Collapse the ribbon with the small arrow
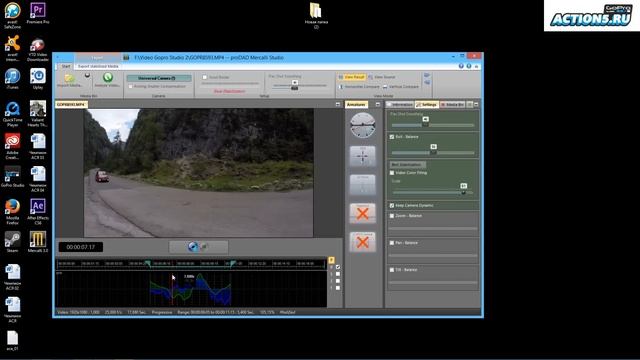 point(476,66)
